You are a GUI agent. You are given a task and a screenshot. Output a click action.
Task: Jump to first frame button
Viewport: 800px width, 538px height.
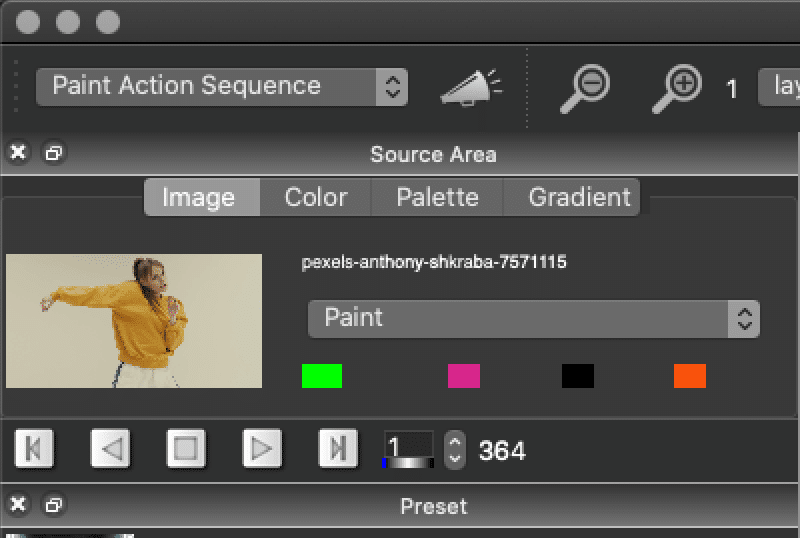click(x=34, y=449)
